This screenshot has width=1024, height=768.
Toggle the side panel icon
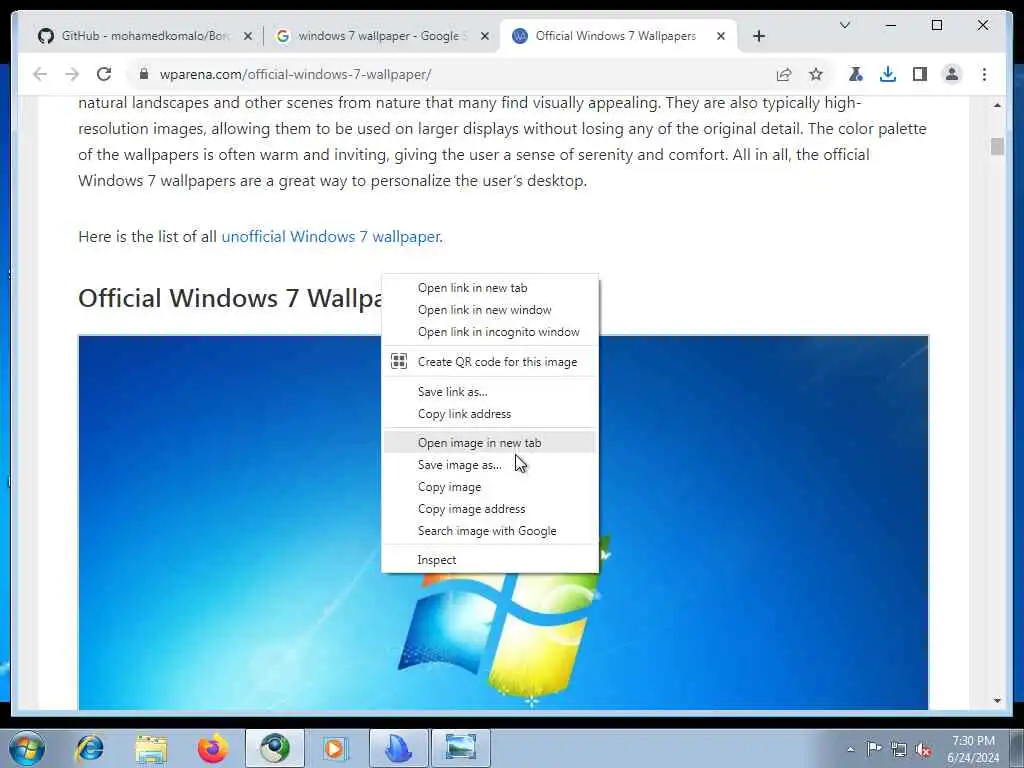click(920, 74)
